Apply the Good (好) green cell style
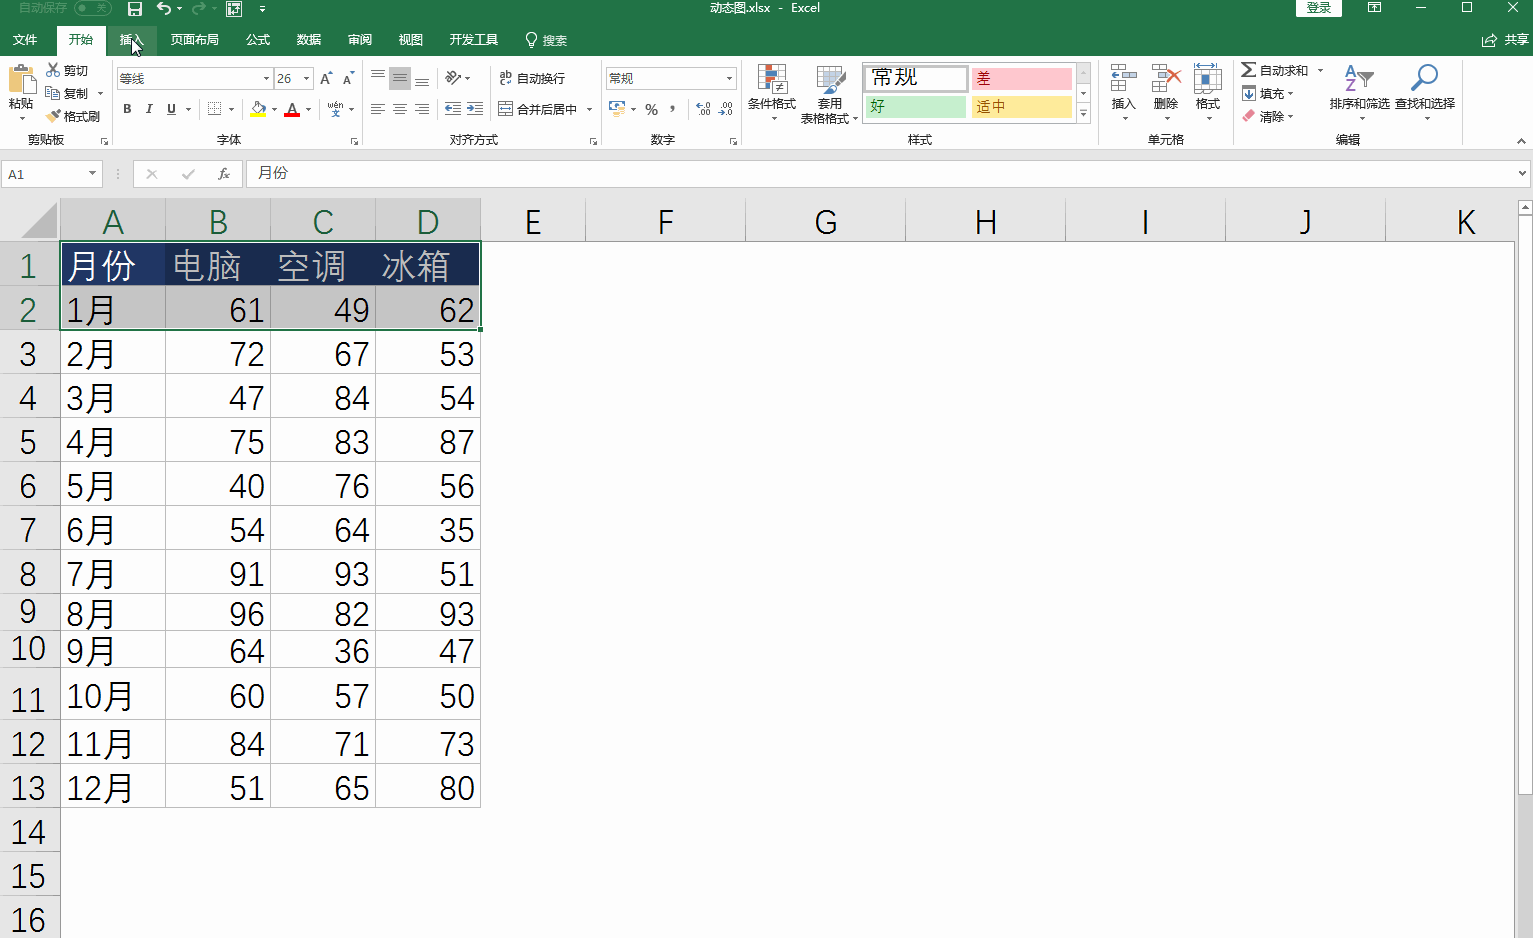 [x=915, y=106]
